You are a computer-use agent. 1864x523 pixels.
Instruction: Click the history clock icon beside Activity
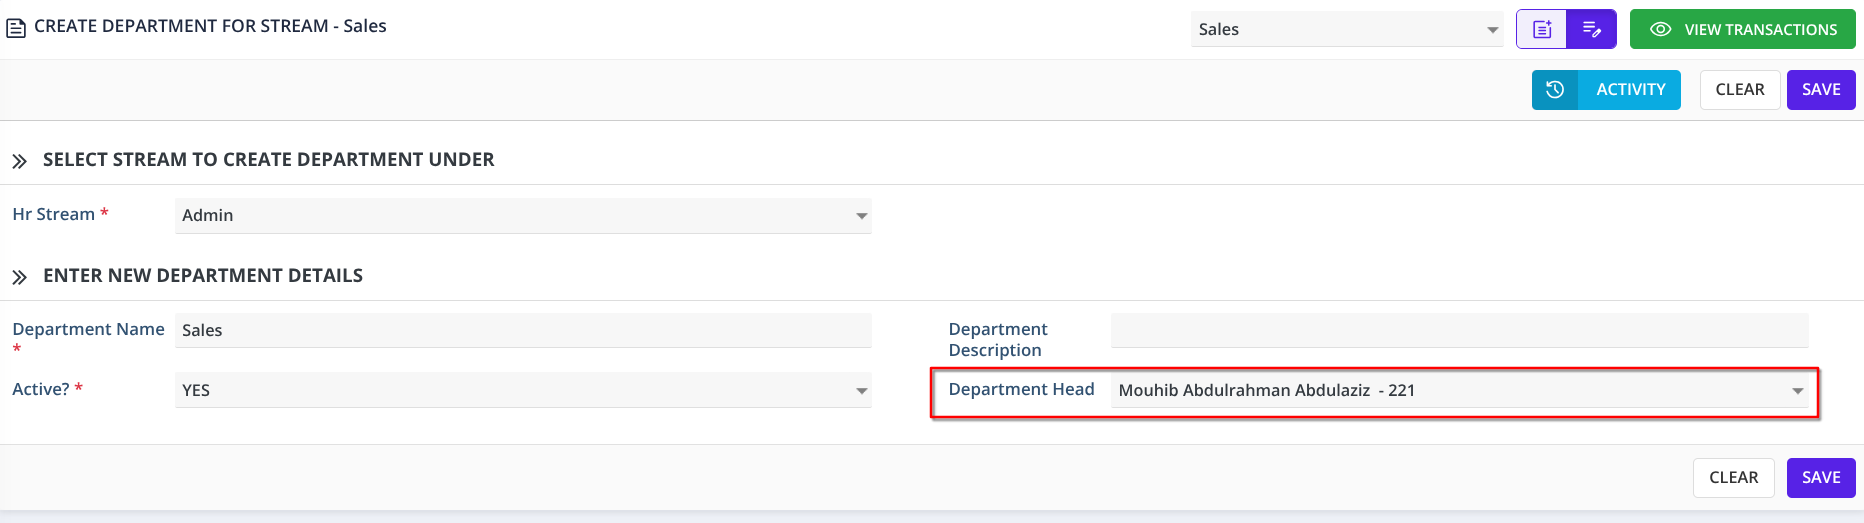pyautogui.click(x=1555, y=90)
